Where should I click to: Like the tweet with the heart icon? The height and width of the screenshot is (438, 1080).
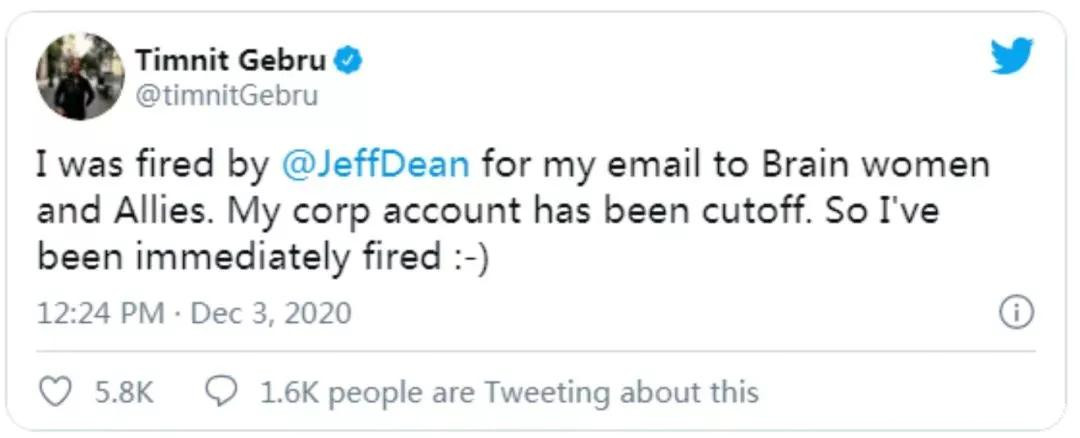click(x=60, y=392)
